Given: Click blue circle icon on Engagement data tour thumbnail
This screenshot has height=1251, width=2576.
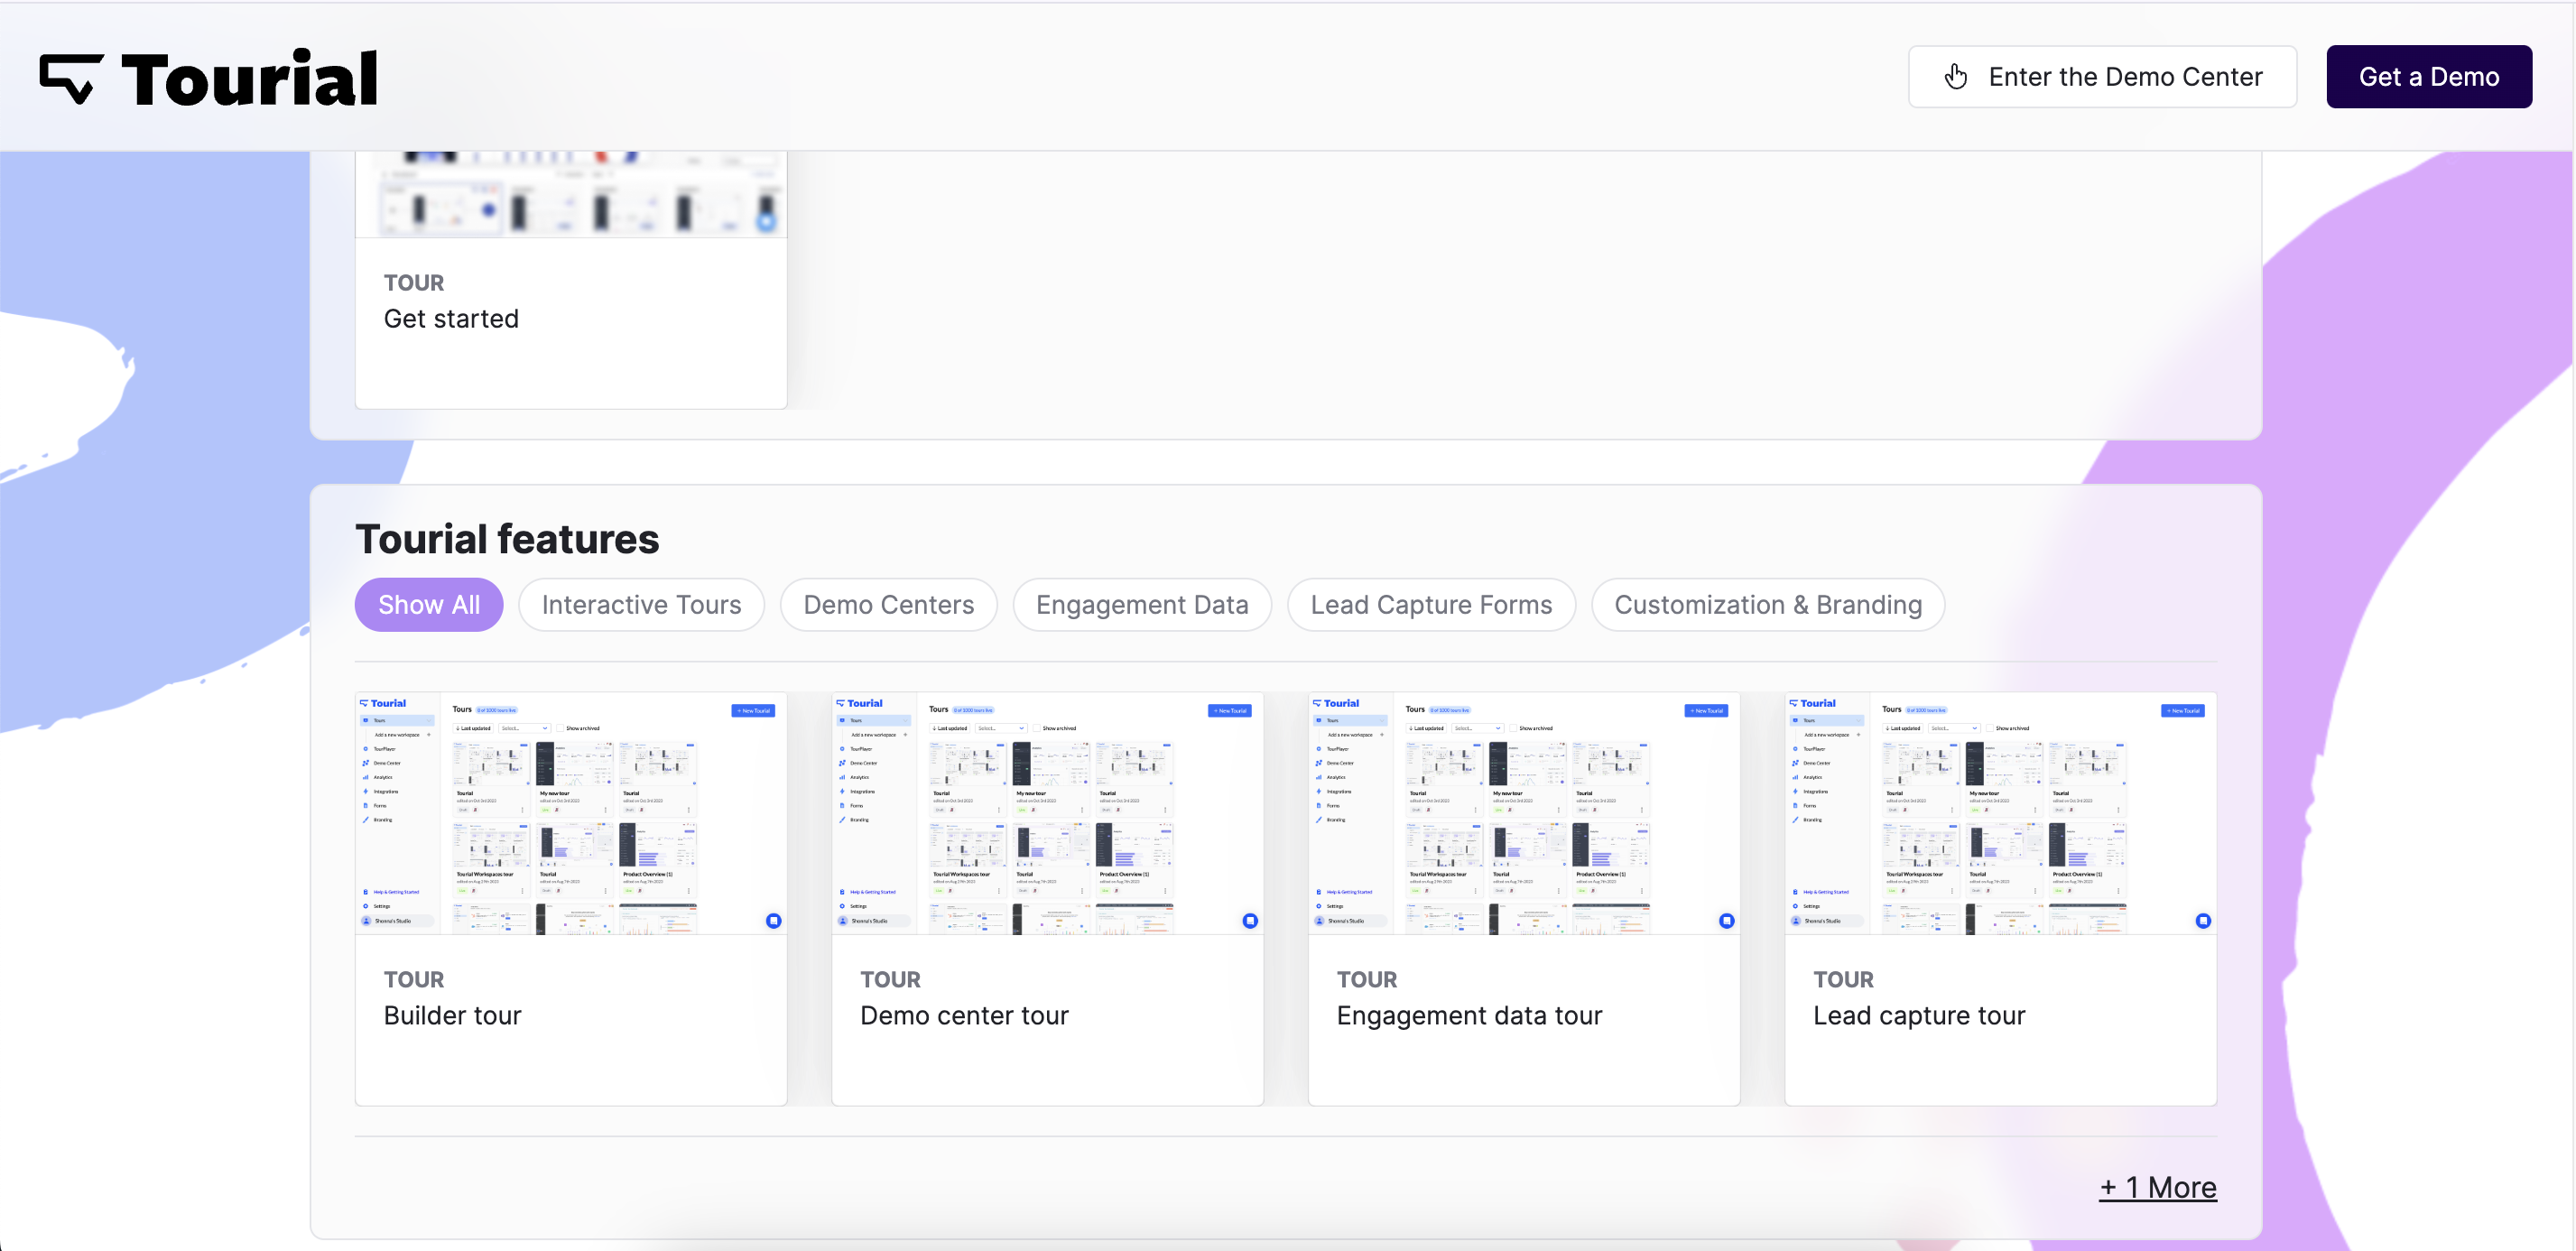Looking at the screenshot, I should (1726, 920).
